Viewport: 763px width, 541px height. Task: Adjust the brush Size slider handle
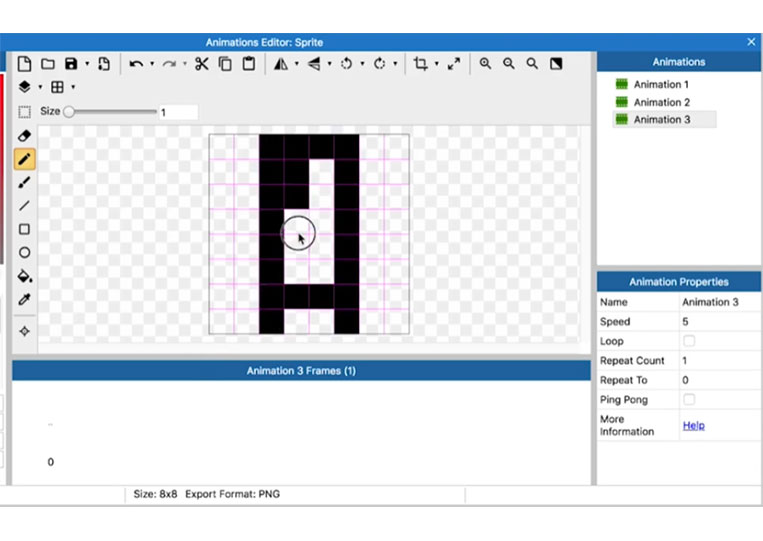point(69,112)
